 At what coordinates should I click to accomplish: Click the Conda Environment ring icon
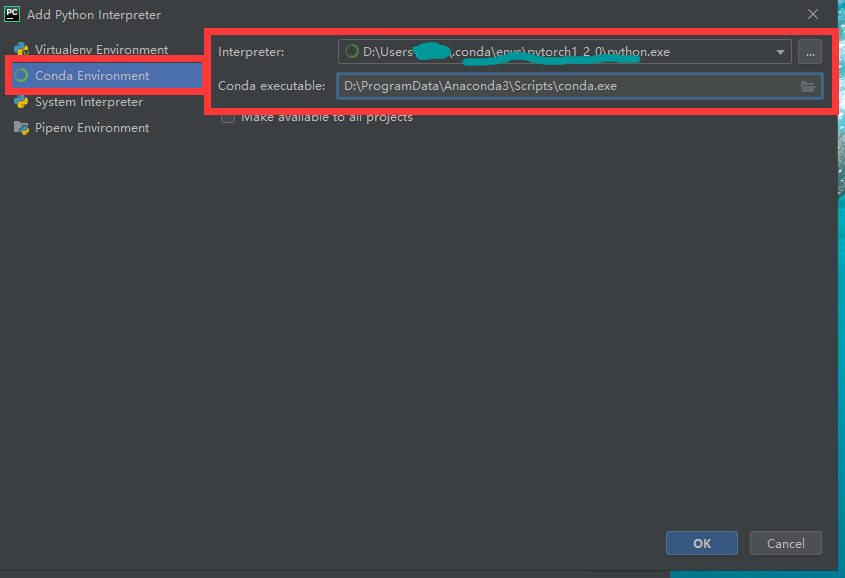point(21,75)
